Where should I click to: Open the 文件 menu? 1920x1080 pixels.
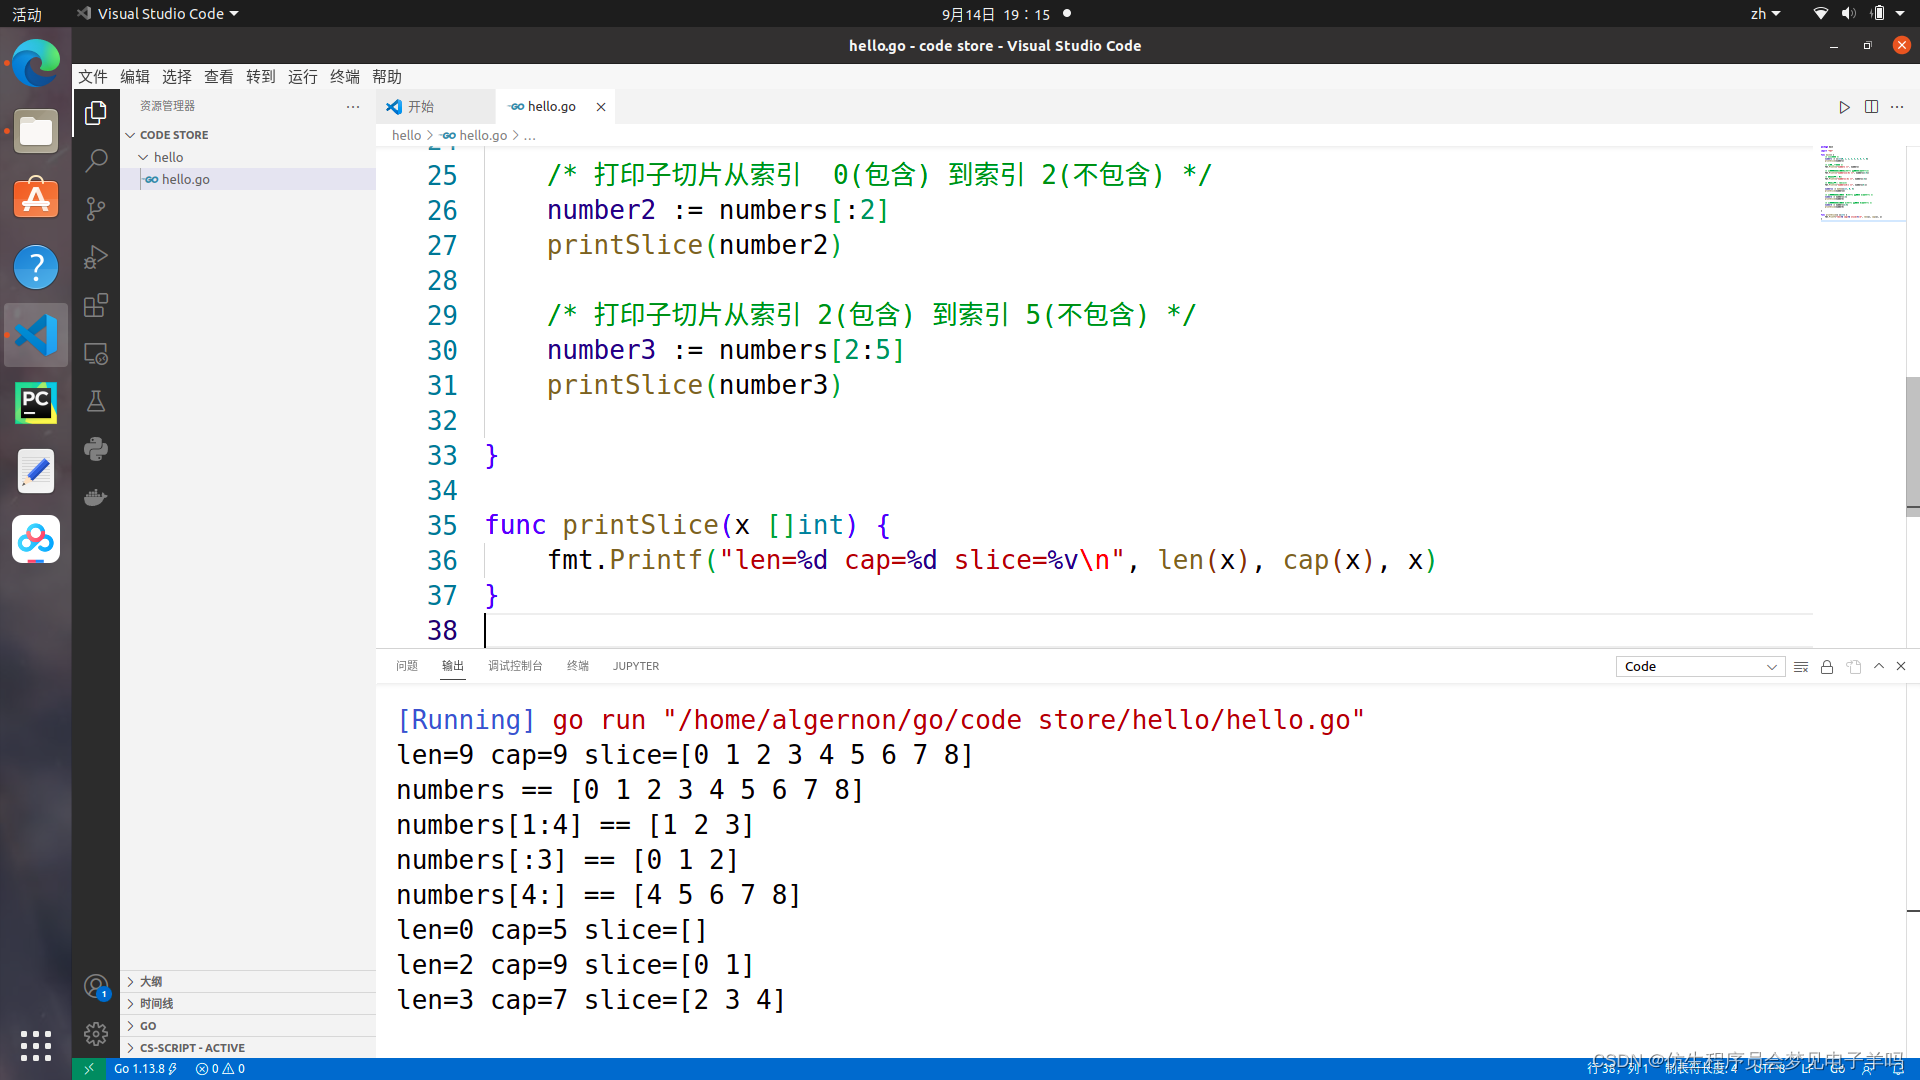pyautogui.click(x=93, y=77)
